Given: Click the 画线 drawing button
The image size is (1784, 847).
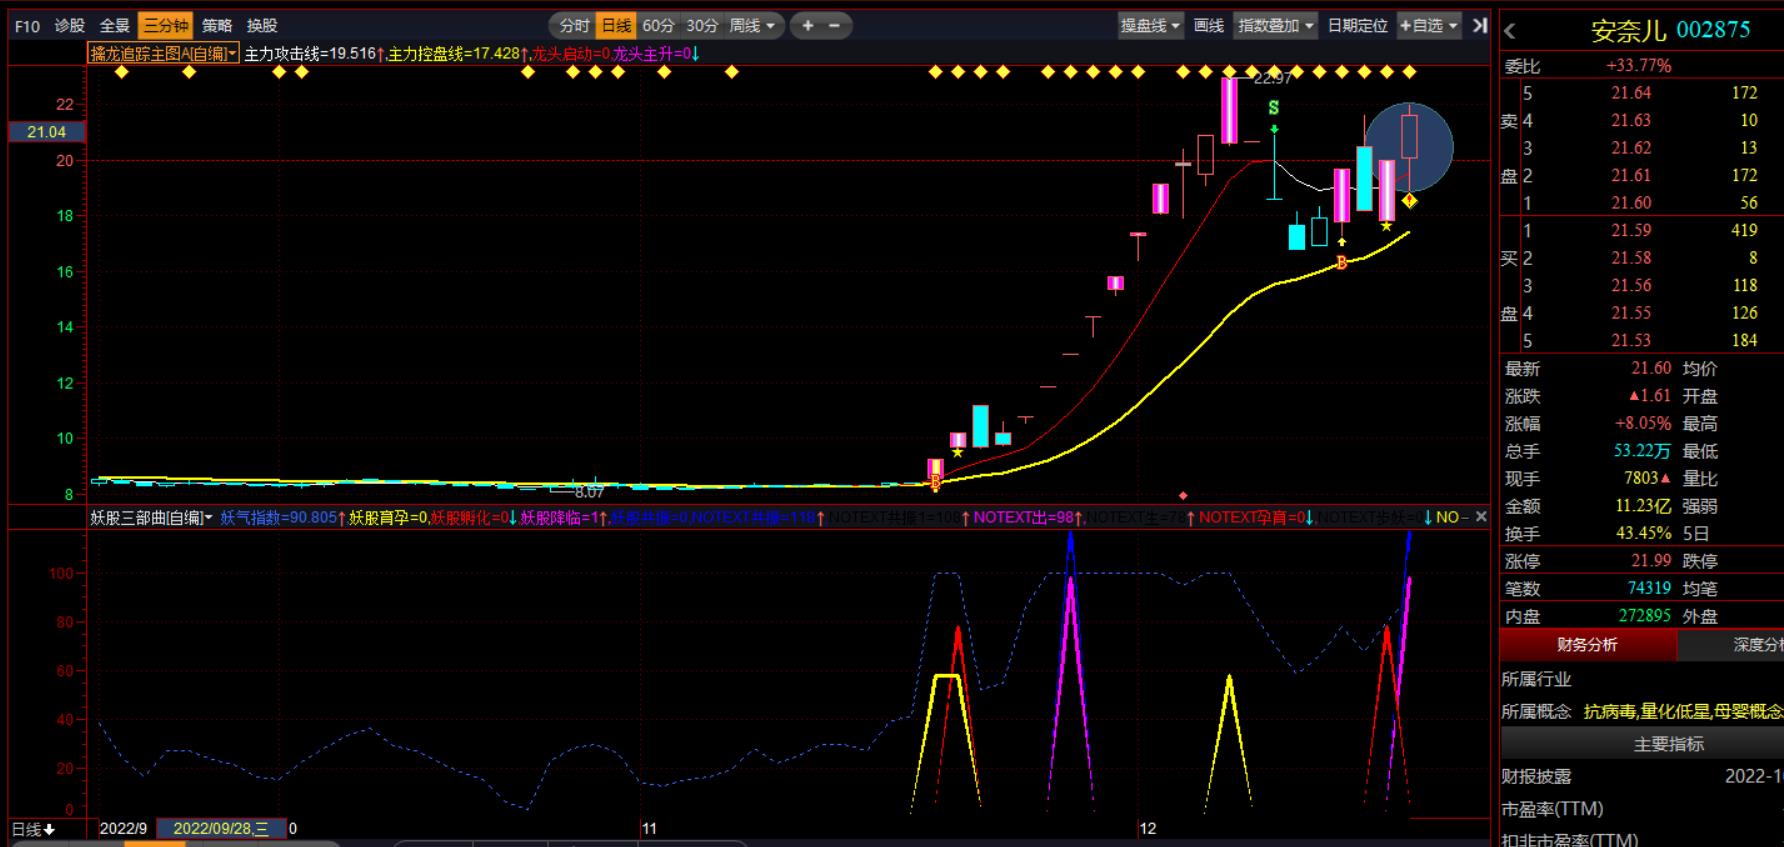Looking at the screenshot, I should pos(1208,26).
